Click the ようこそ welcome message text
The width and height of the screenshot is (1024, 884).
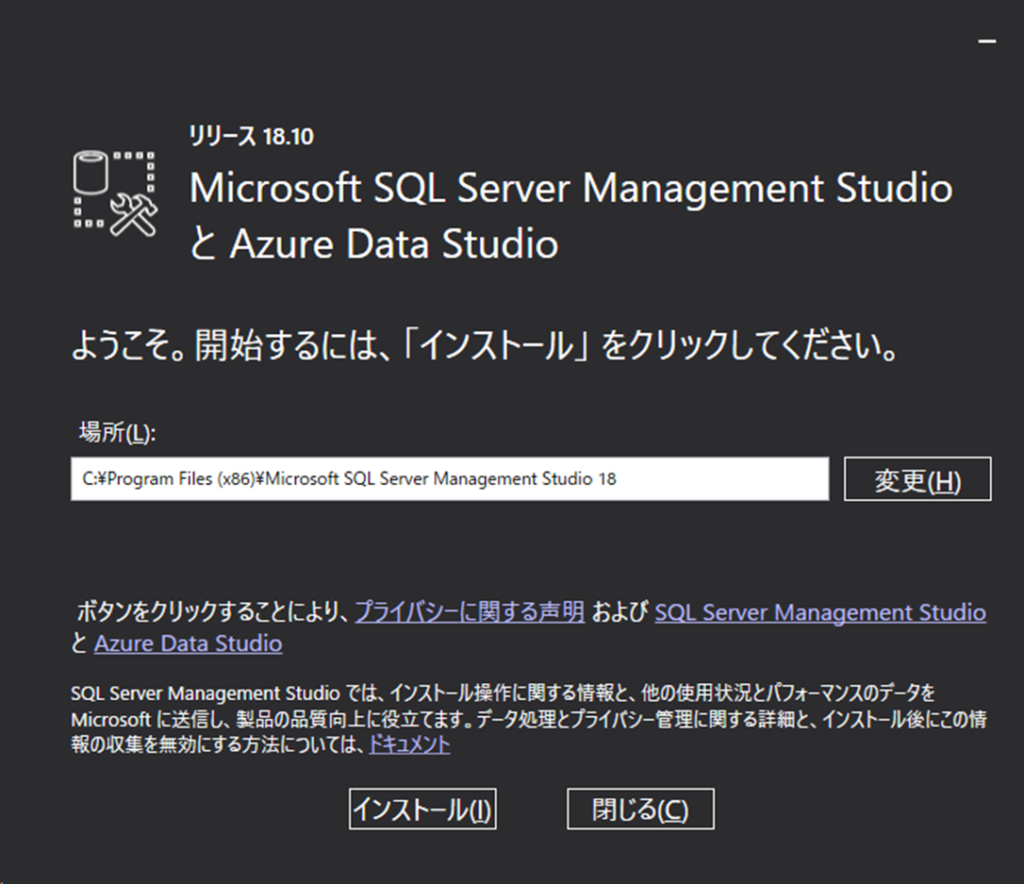click(x=484, y=345)
